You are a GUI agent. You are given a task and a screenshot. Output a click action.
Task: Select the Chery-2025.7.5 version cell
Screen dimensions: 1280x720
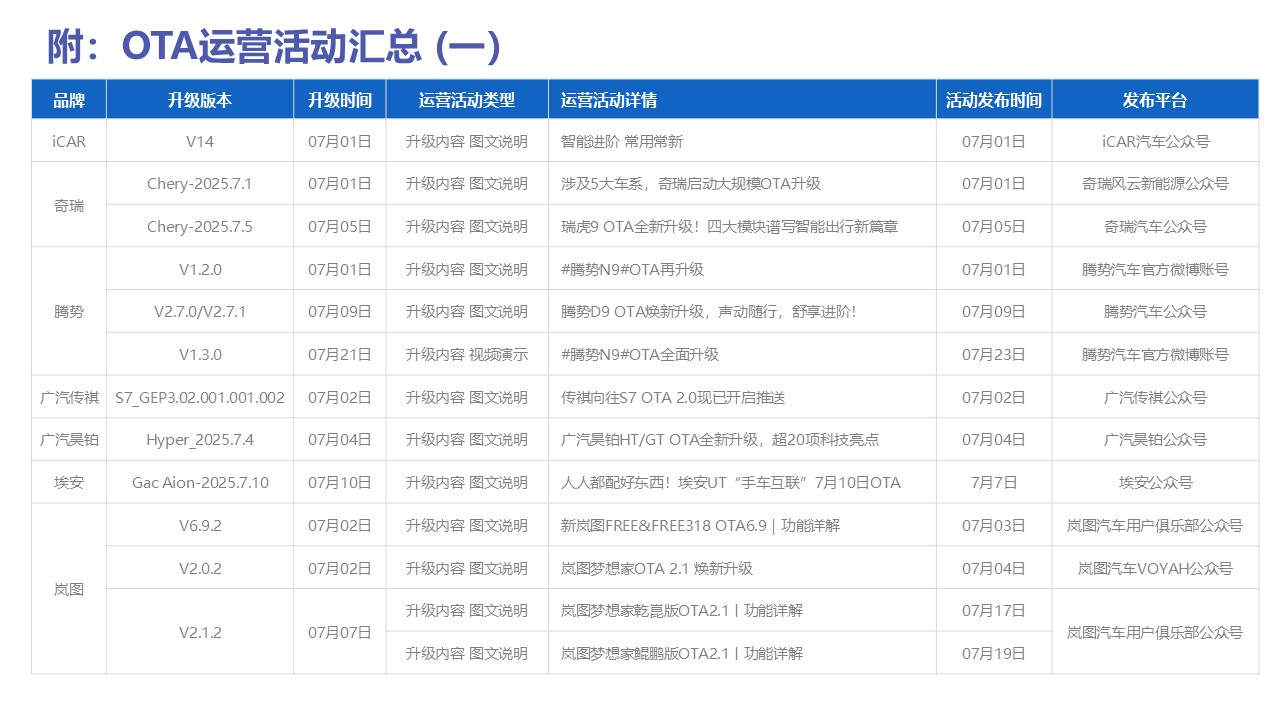(x=200, y=226)
